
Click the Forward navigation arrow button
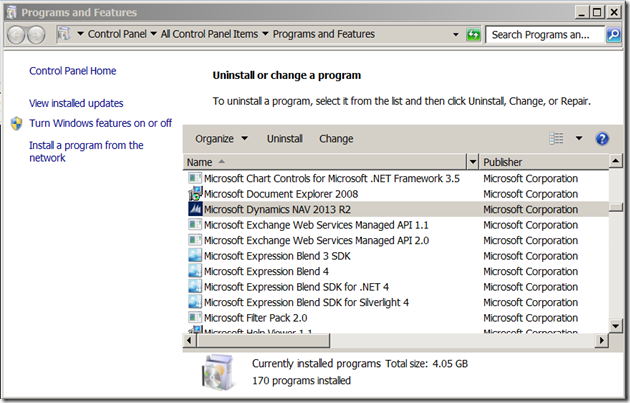click(36, 35)
